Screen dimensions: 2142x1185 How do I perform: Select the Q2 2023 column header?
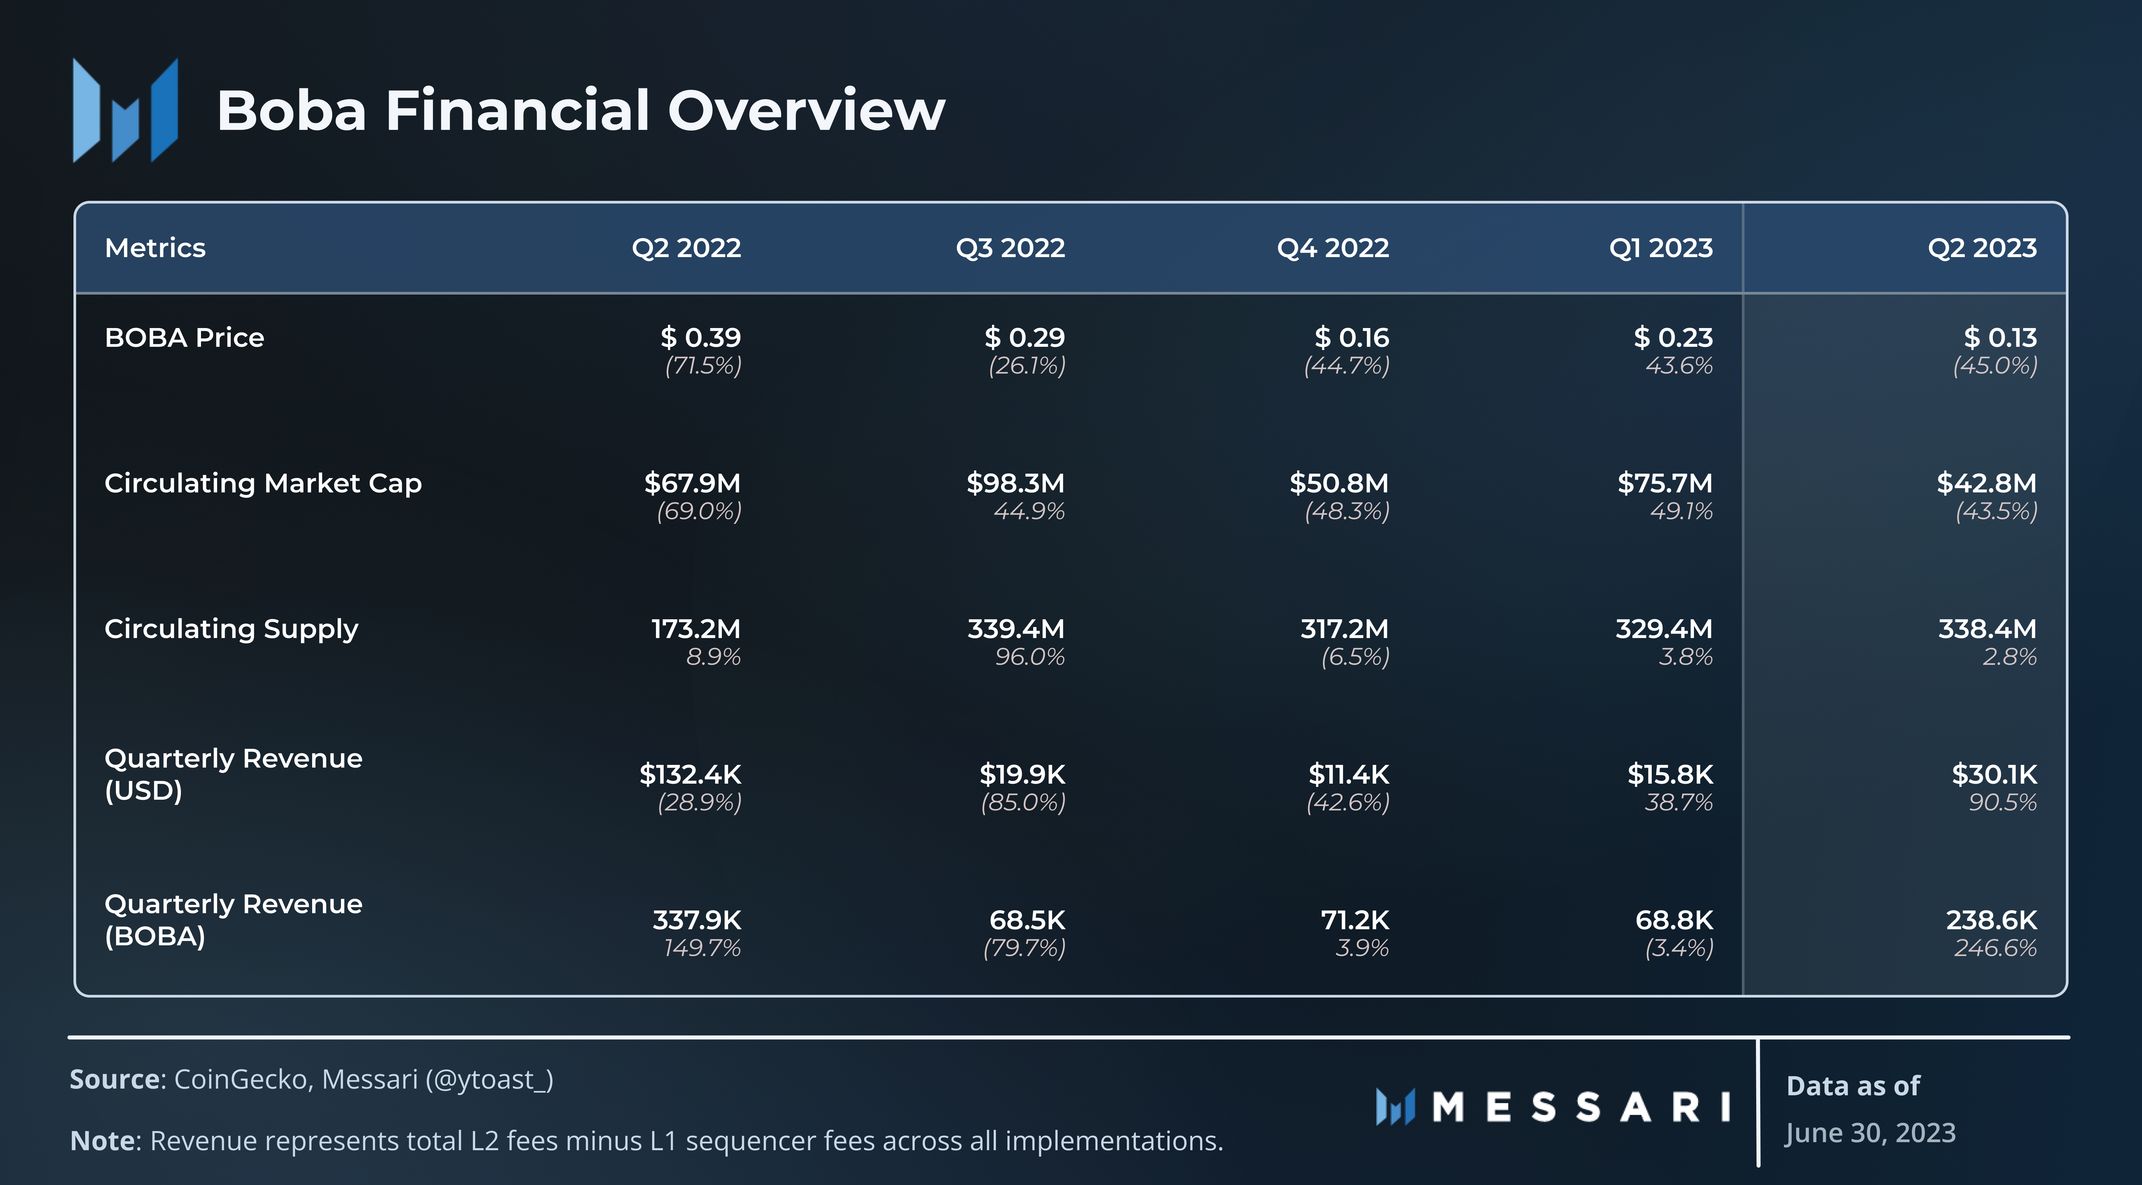[x=1982, y=248]
